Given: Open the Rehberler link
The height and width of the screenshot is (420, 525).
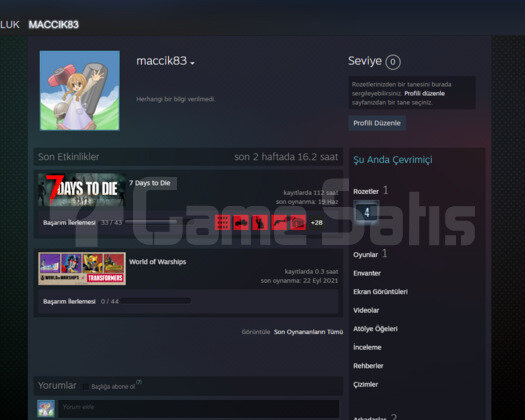Looking at the screenshot, I should click(x=368, y=366).
